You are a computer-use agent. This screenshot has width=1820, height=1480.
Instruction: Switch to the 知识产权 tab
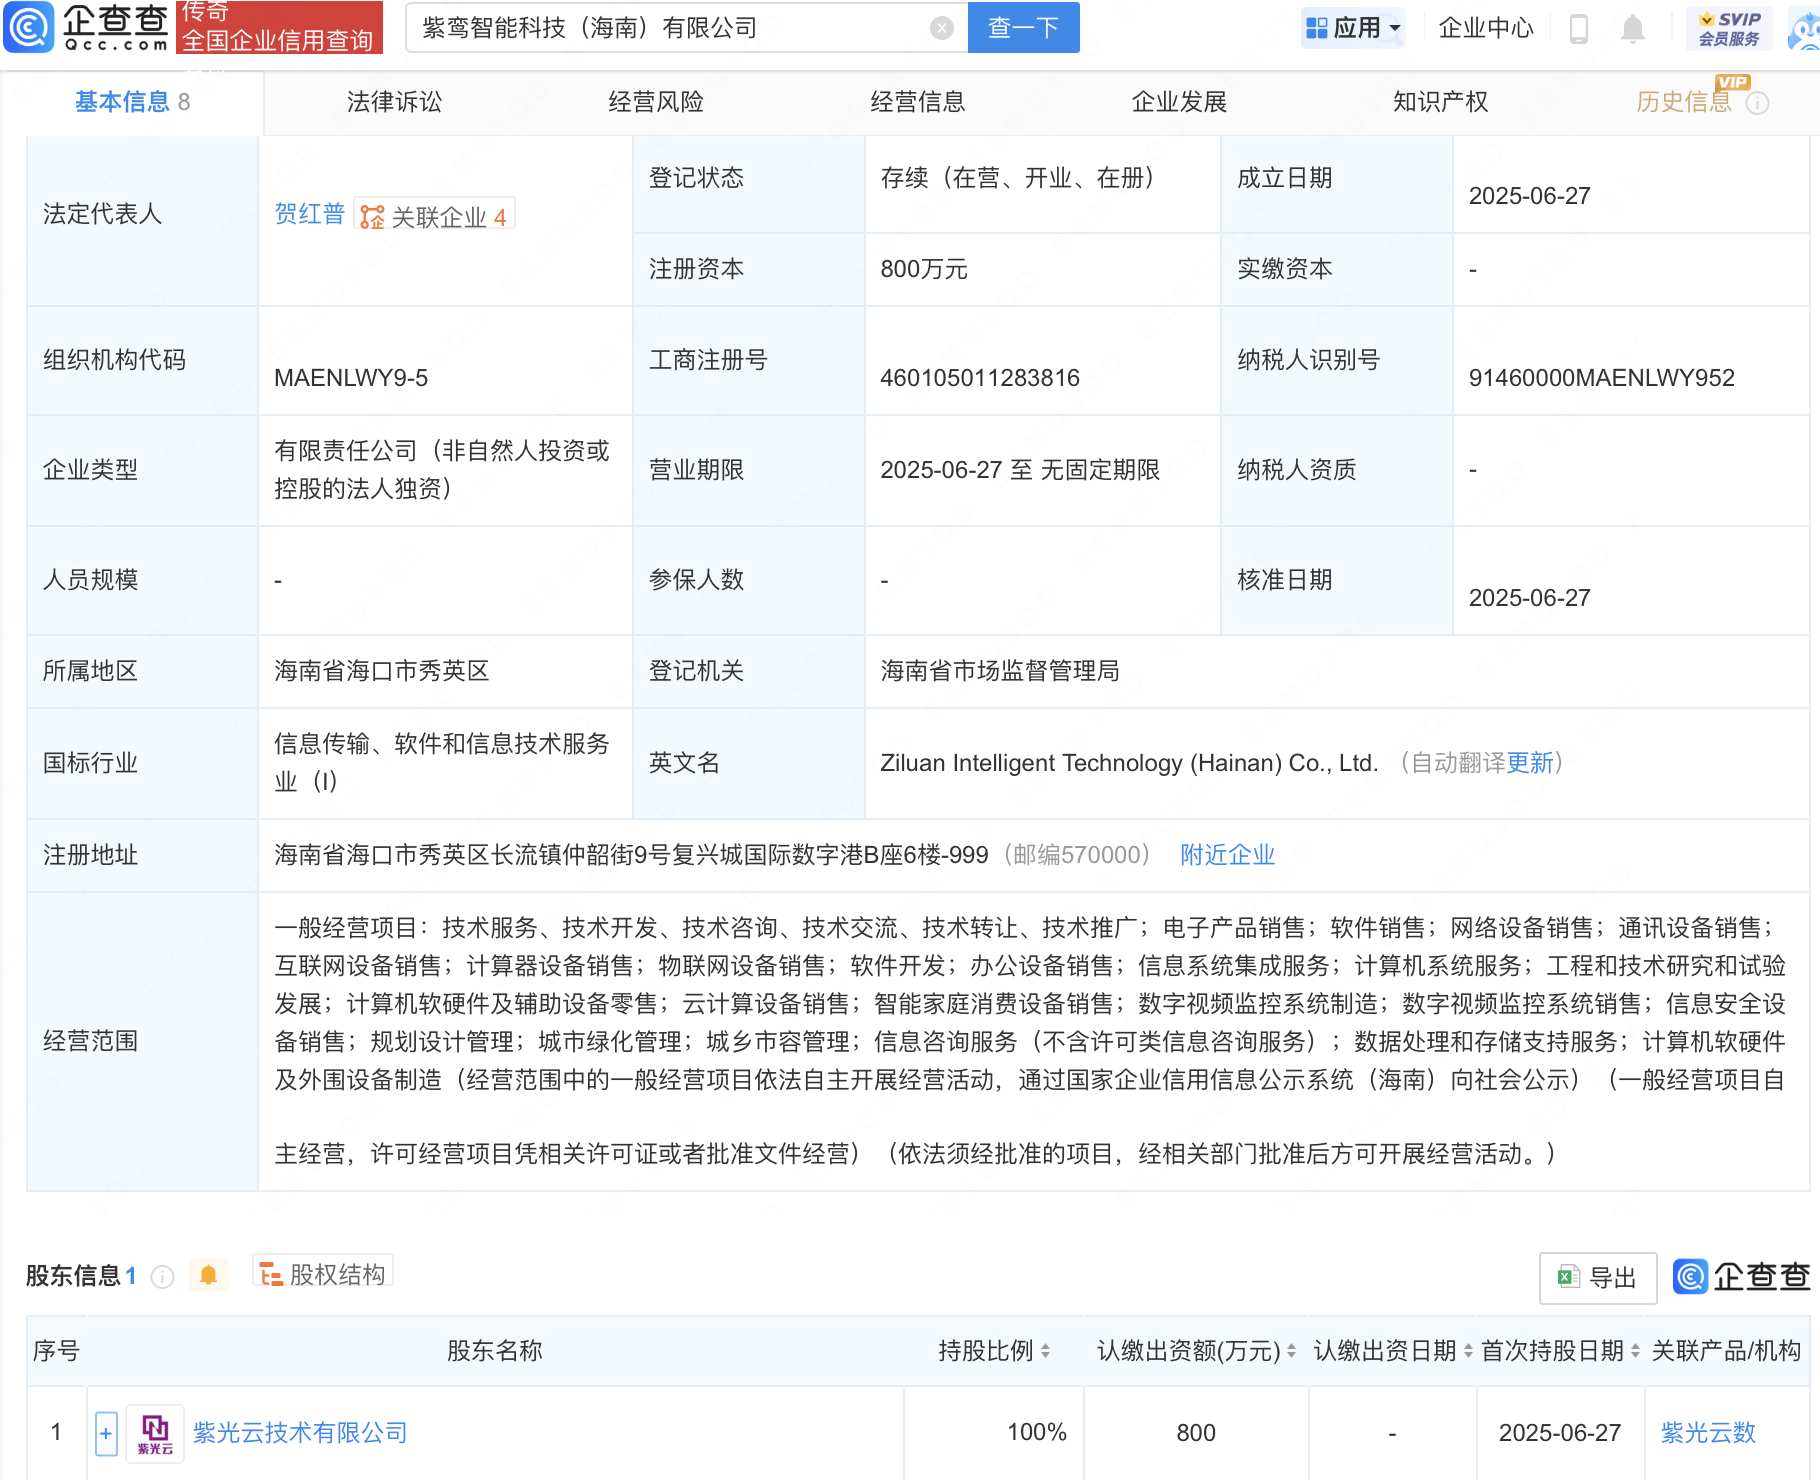pyautogui.click(x=1440, y=102)
